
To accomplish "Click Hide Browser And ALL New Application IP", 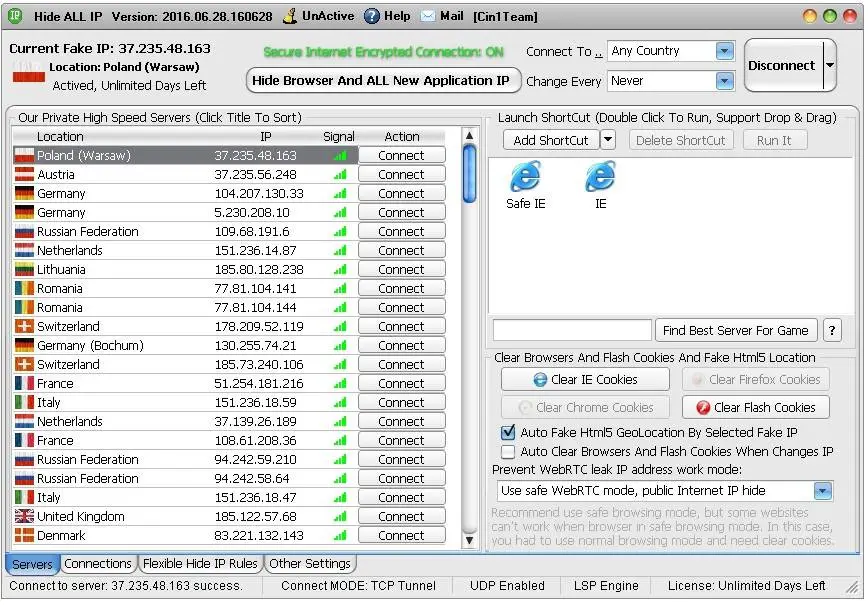I will pyautogui.click(x=381, y=81).
